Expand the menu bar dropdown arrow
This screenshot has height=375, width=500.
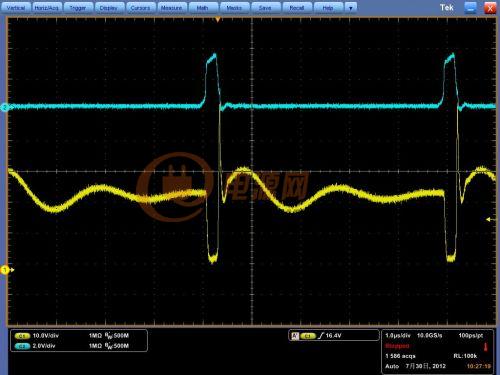351,7
